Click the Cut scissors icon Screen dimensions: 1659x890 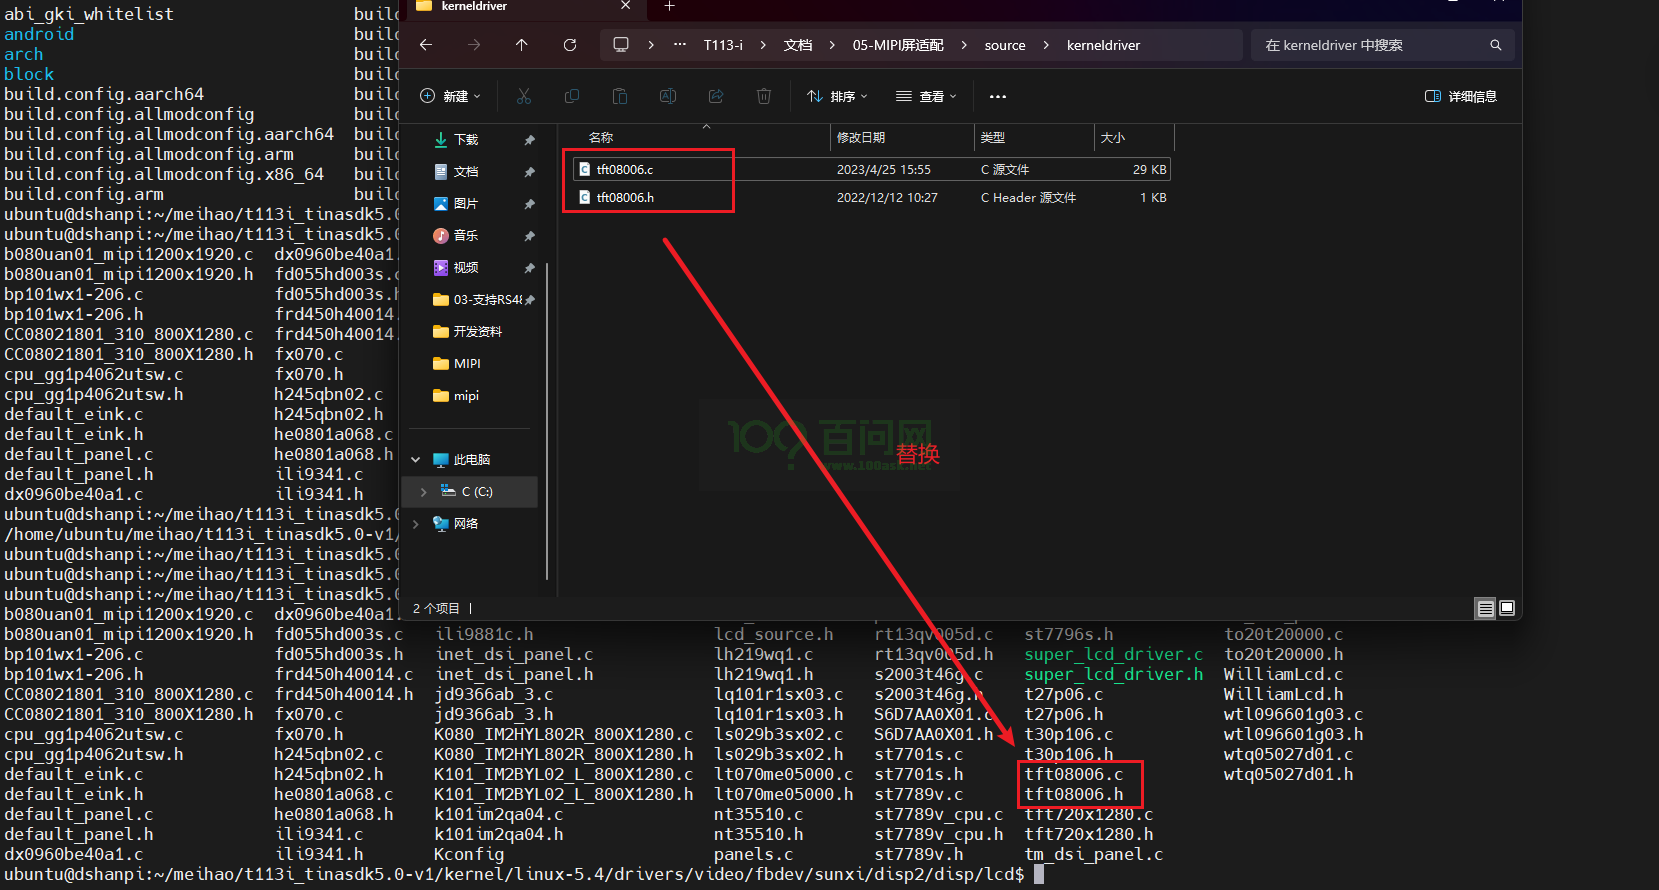pos(524,96)
